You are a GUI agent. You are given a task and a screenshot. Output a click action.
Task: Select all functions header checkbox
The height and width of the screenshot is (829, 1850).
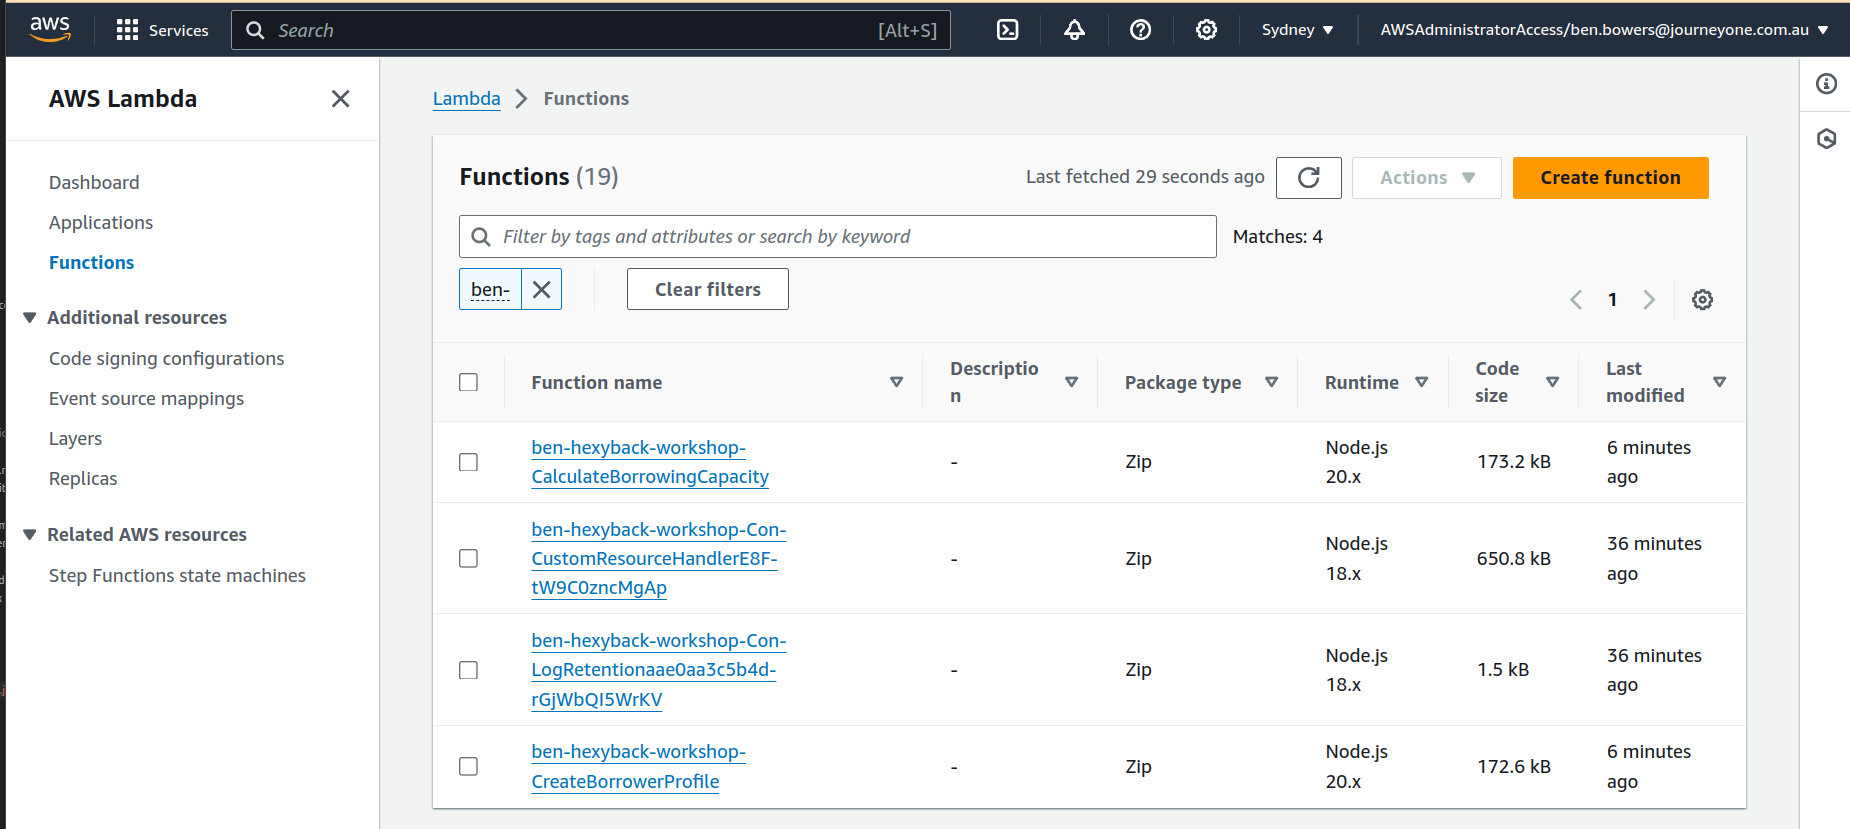(x=468, y=382)
